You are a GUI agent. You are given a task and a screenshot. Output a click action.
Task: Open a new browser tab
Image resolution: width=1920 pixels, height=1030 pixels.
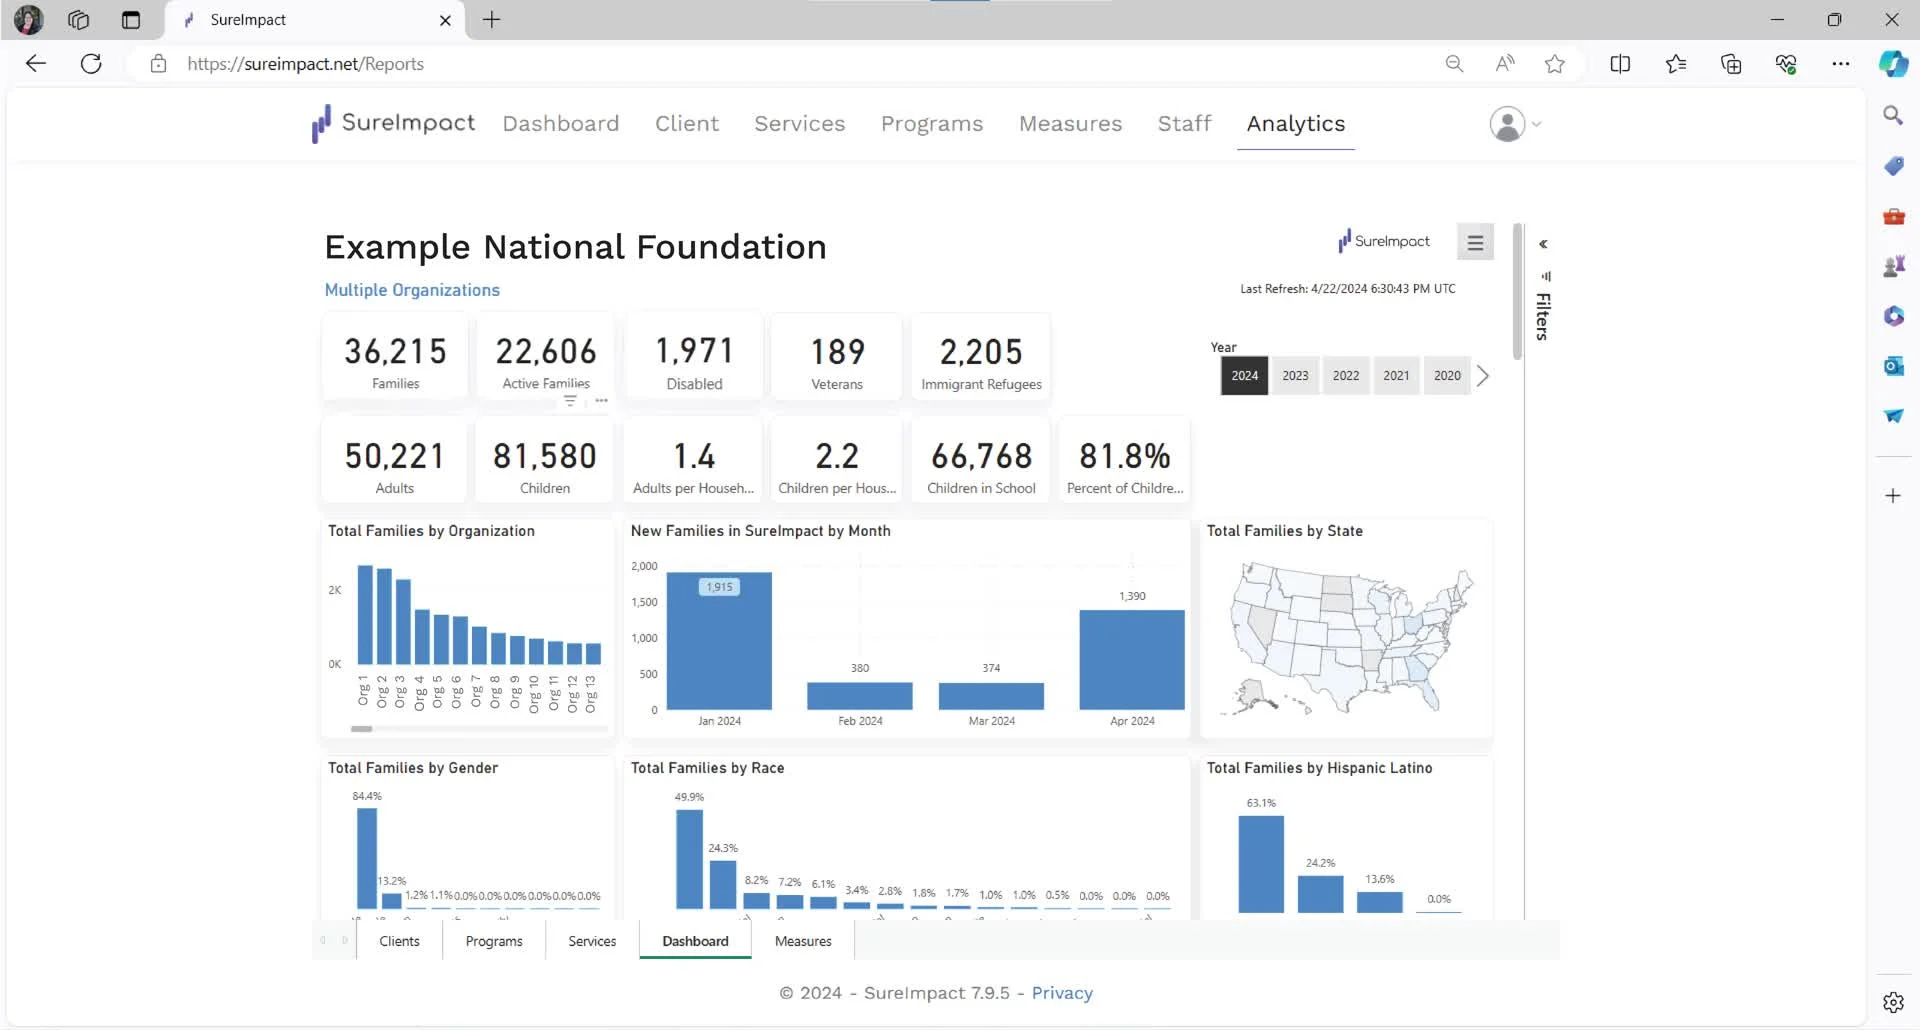coord(491,20)
